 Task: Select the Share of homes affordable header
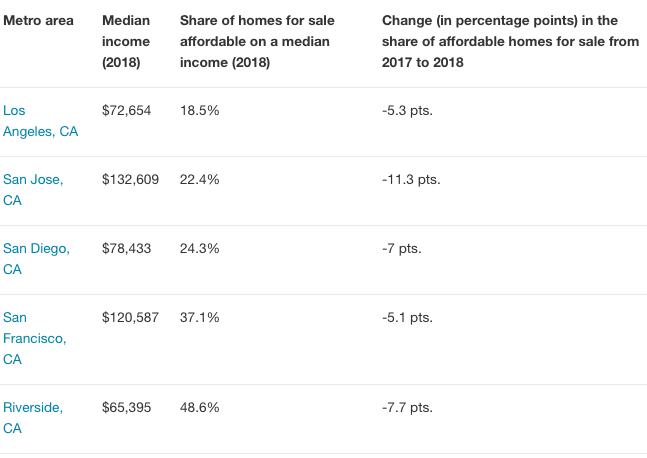pos(257,42)
